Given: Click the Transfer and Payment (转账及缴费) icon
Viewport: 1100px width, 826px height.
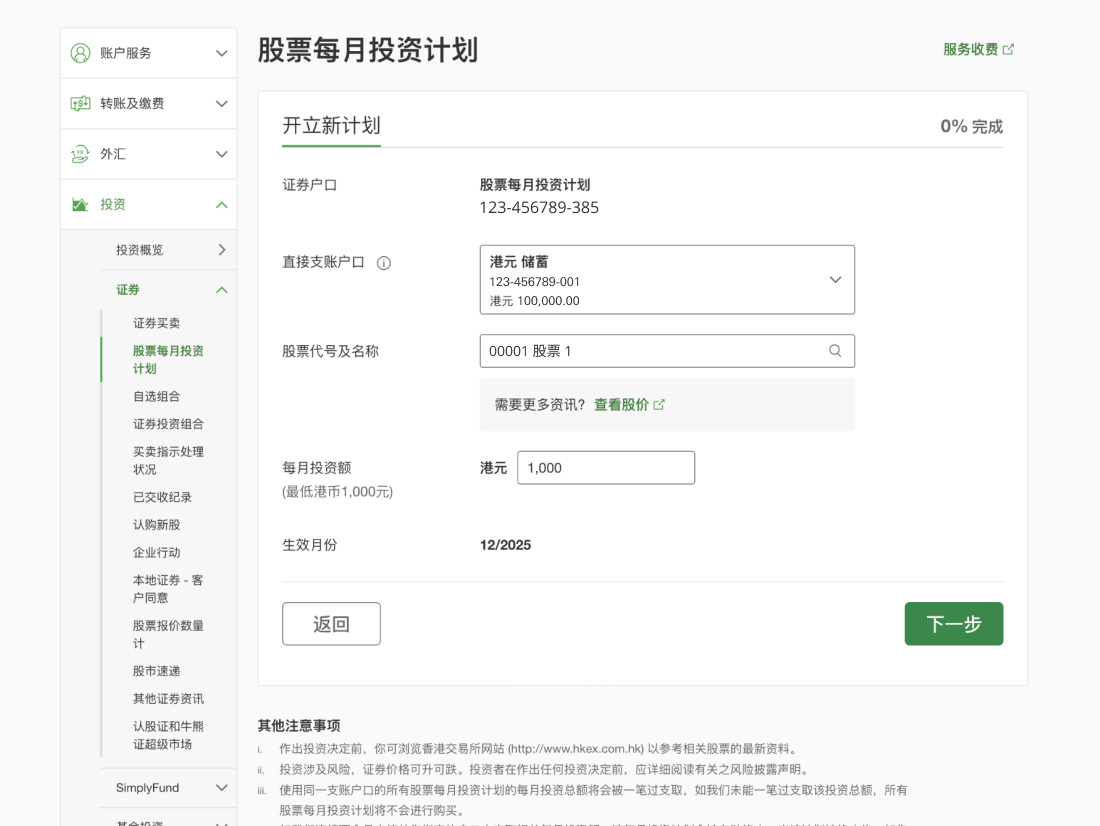Looking at the screenshot, I should 81,104.
